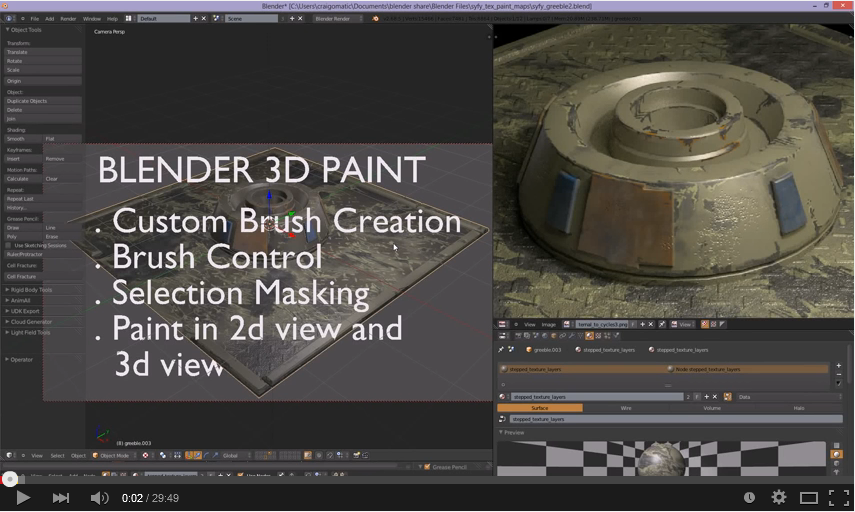Open the Texture properties tab icon
The width and height of the screenshot is (855, 512).
click(598, 335)
